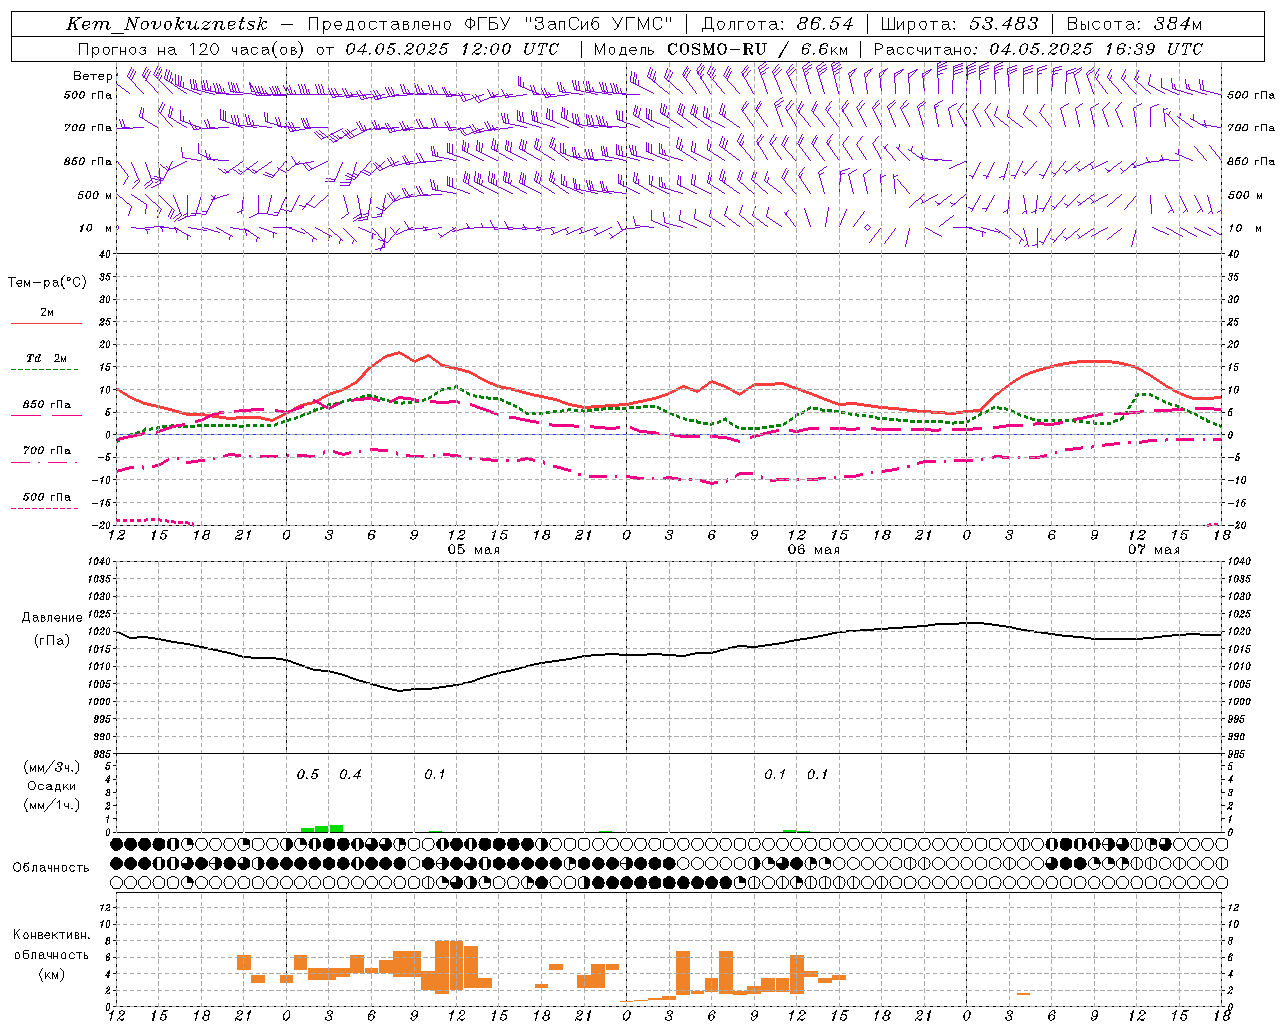
Task: Click the Модель COSMO-RU / 6.6км label
Action: 721,49
